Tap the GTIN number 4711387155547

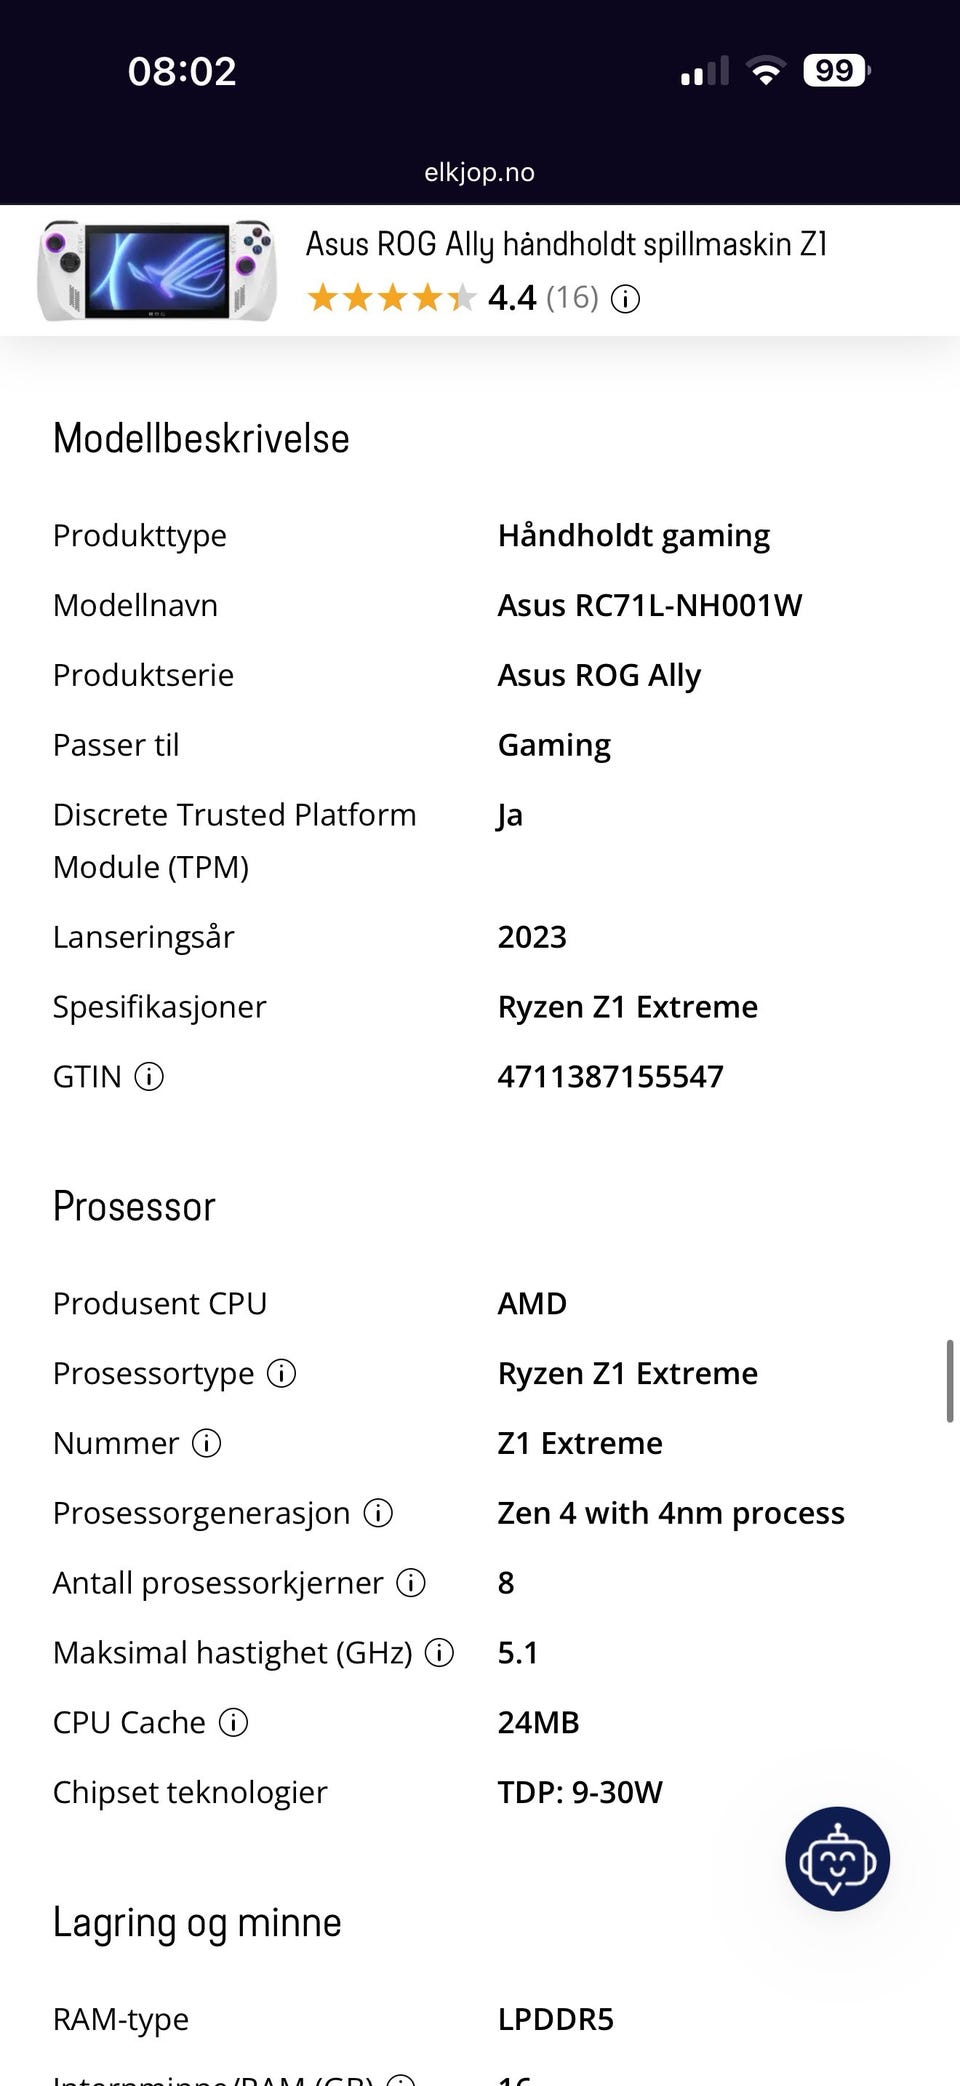(x=611, y=1077)
